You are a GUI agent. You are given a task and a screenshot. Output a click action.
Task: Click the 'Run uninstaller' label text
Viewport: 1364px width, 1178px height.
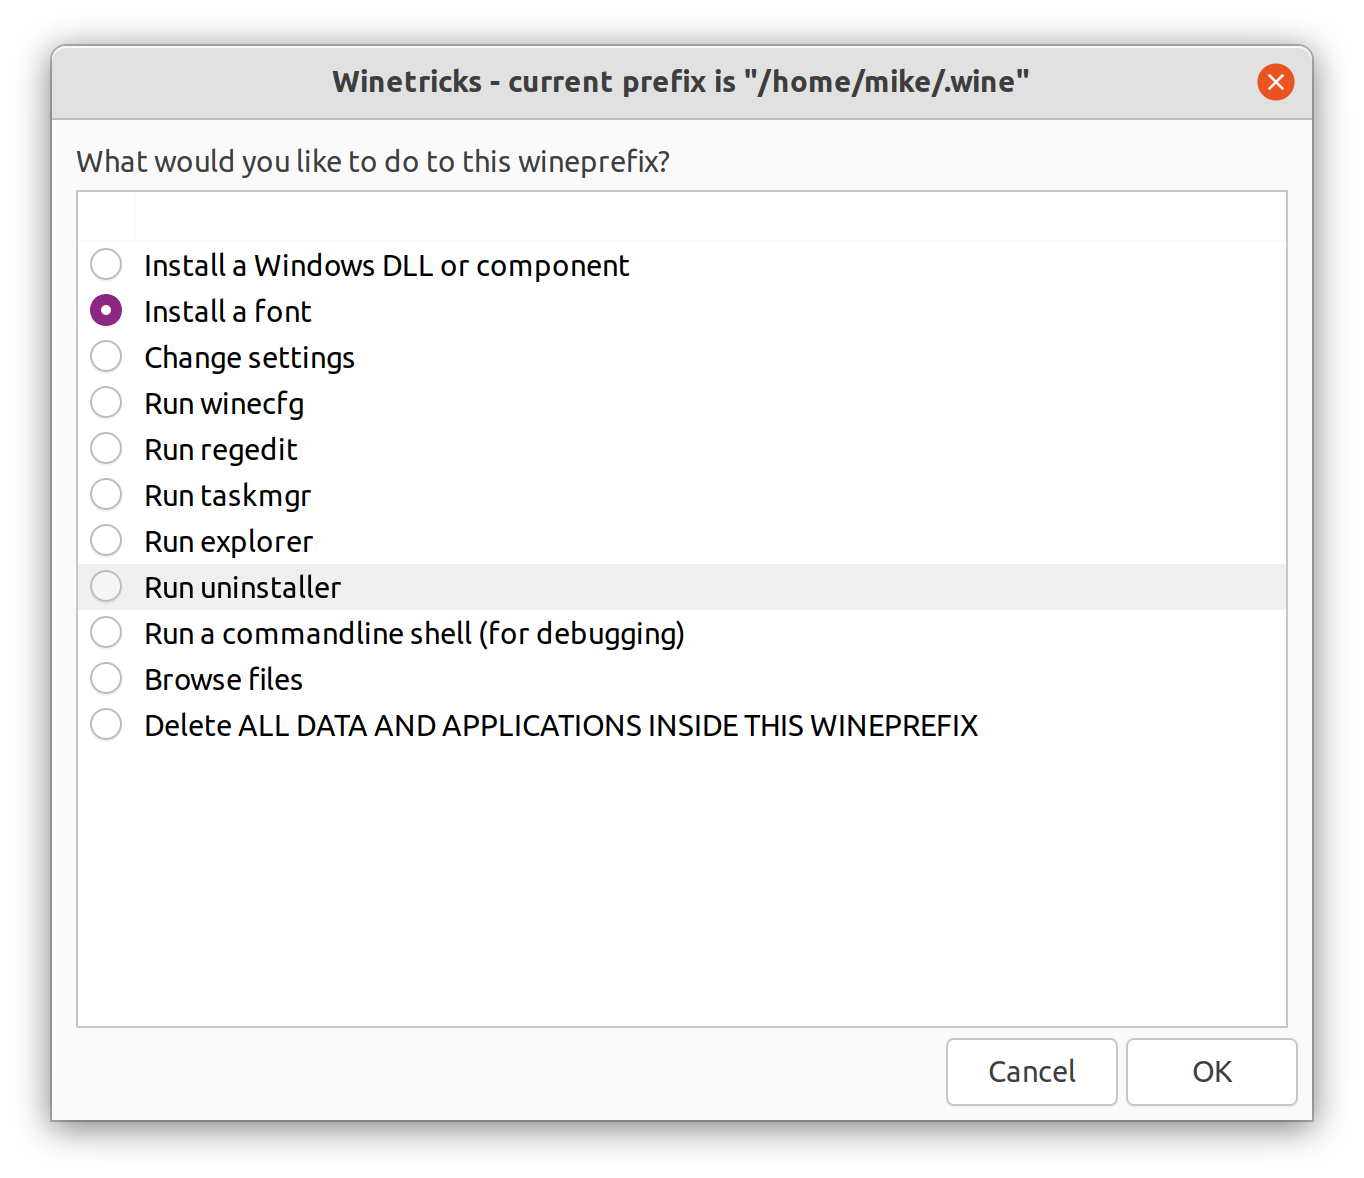[x=243, y=588]
